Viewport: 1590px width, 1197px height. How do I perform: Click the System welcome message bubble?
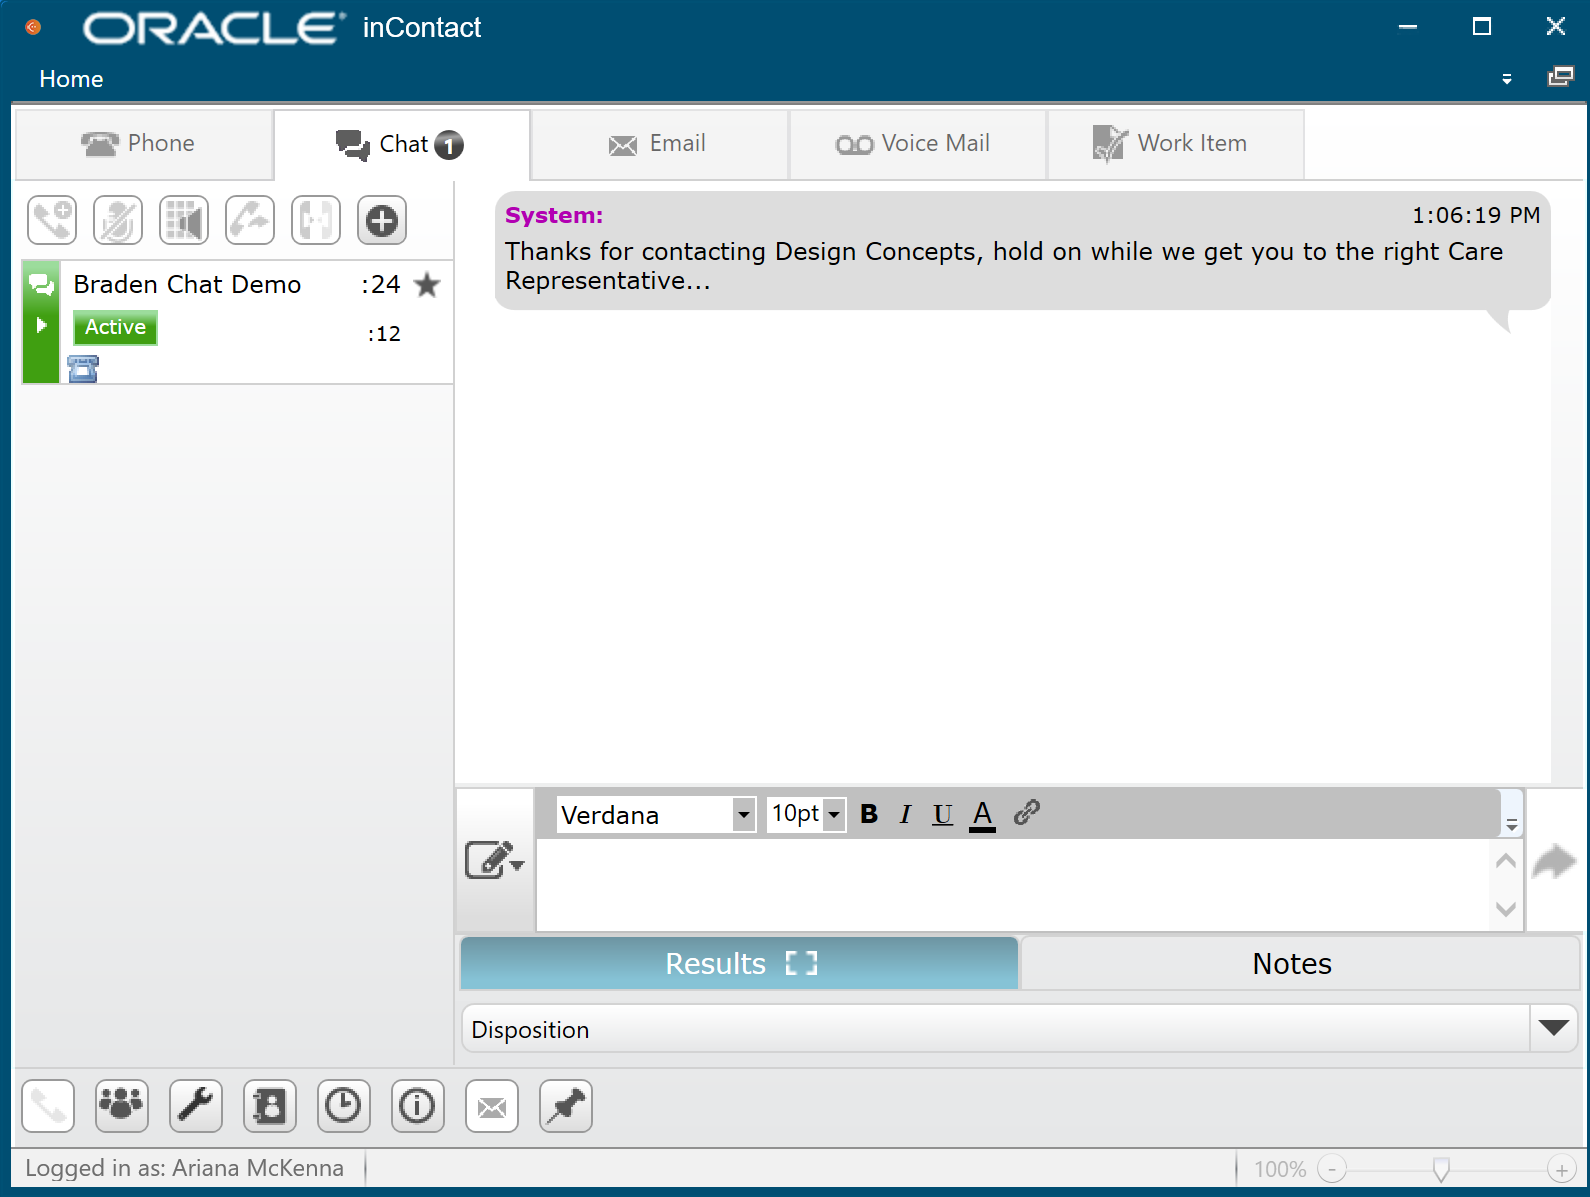1022,250
